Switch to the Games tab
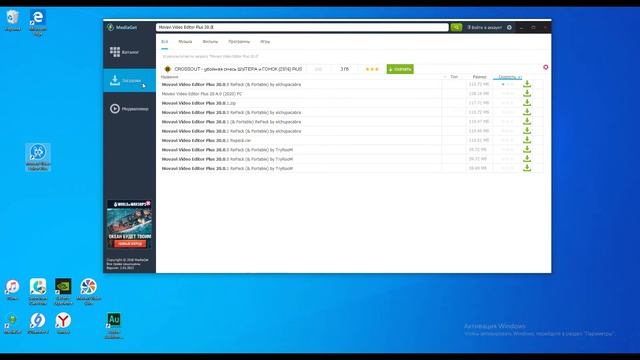 265,42
